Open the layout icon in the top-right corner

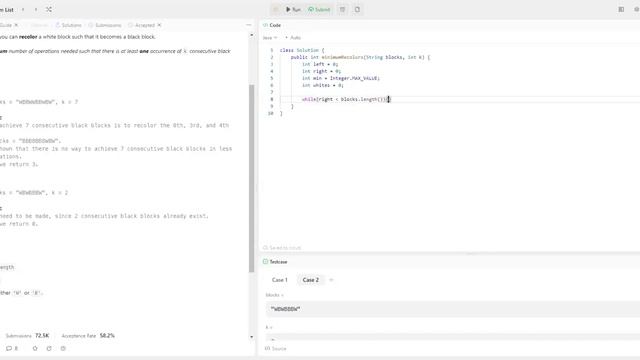621,9
